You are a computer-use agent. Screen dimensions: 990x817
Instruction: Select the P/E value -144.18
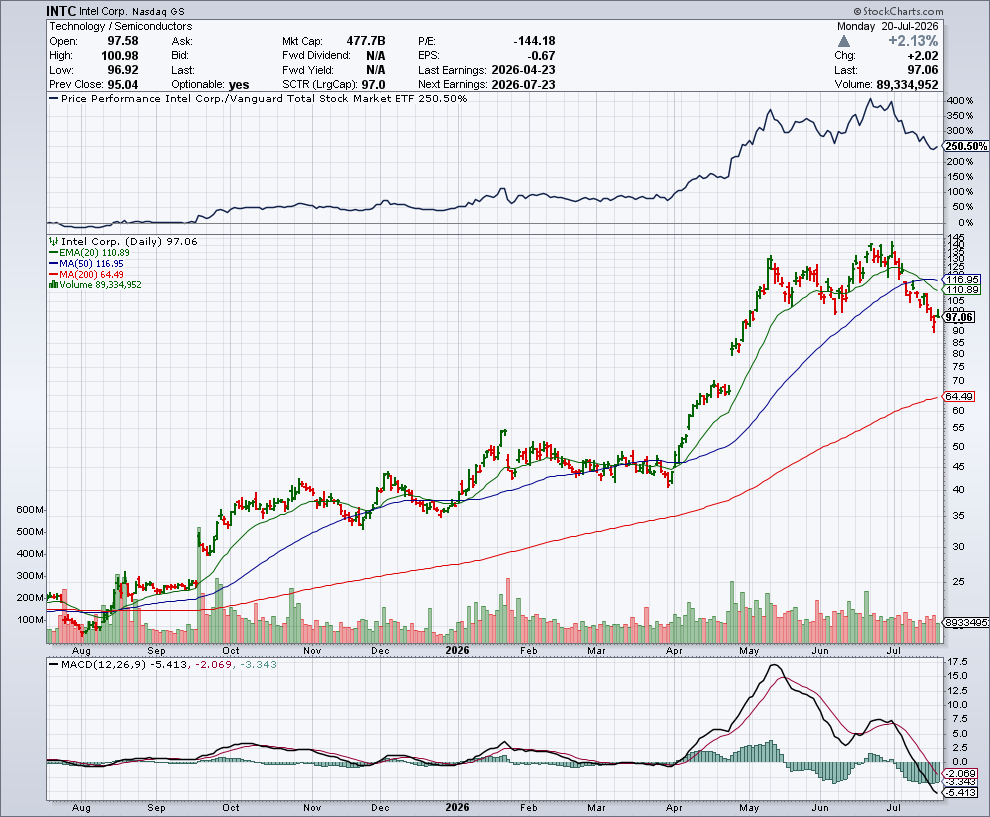click(534, 41)
